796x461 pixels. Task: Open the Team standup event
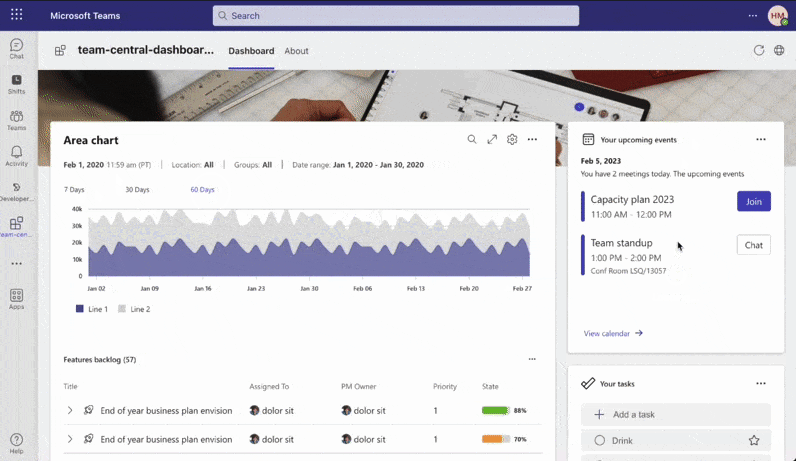[x=621, y=243]
